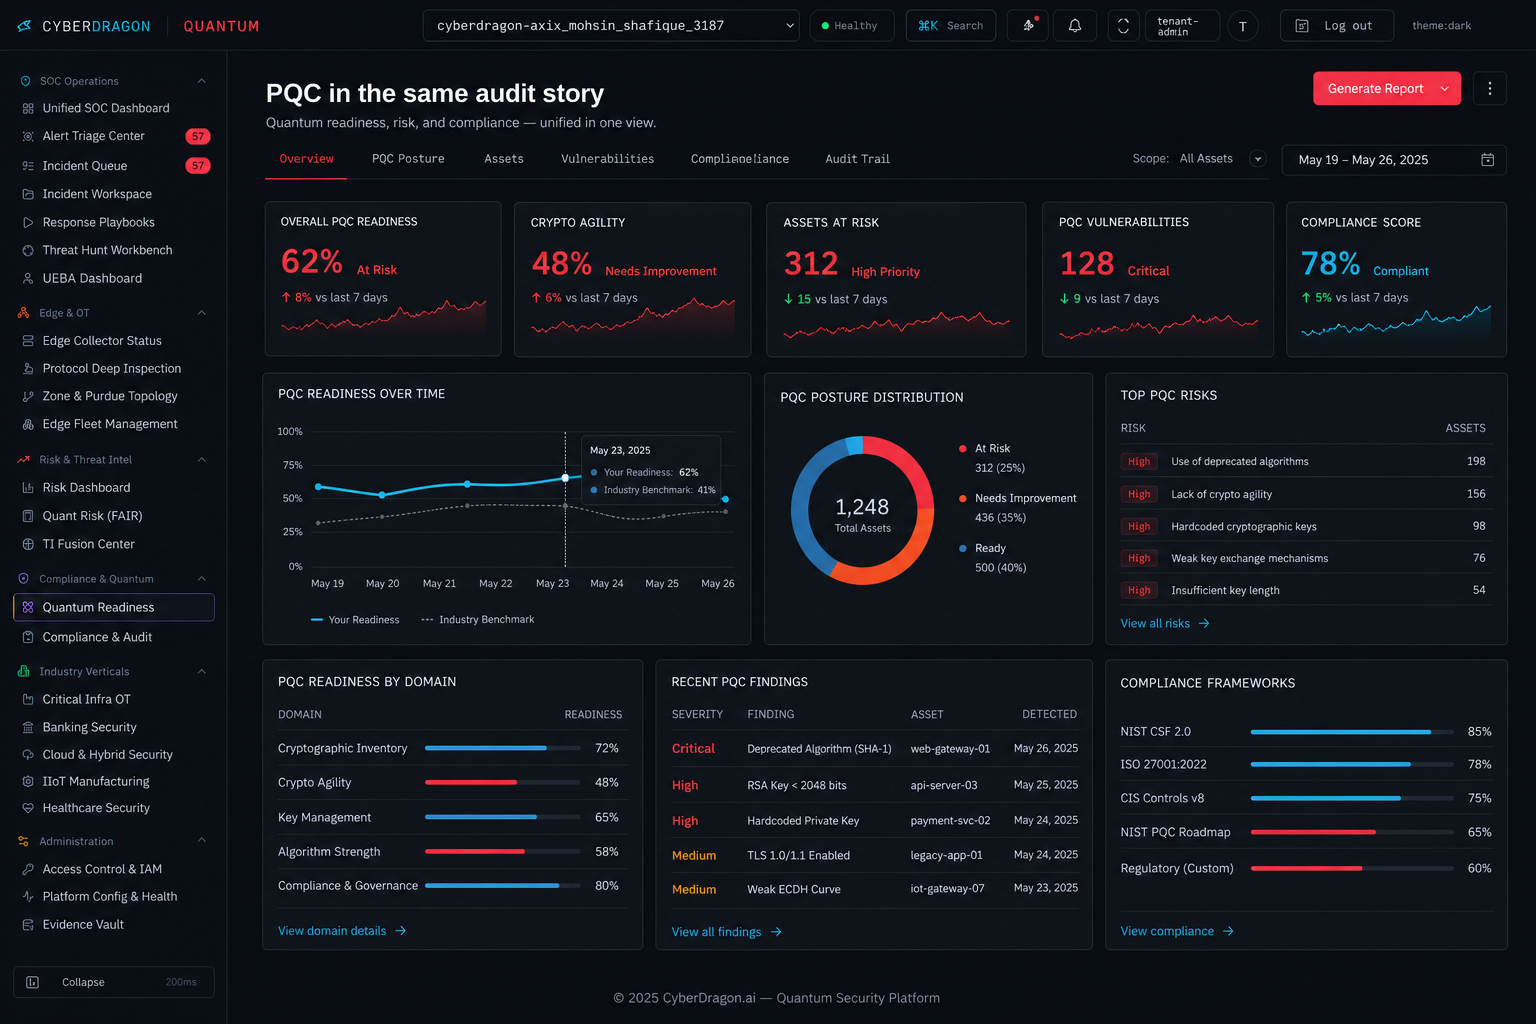This screenshot has height=1024, width=1536.
Task: Click the May 19 – May 26 date range field
Action: (1394, 160)
